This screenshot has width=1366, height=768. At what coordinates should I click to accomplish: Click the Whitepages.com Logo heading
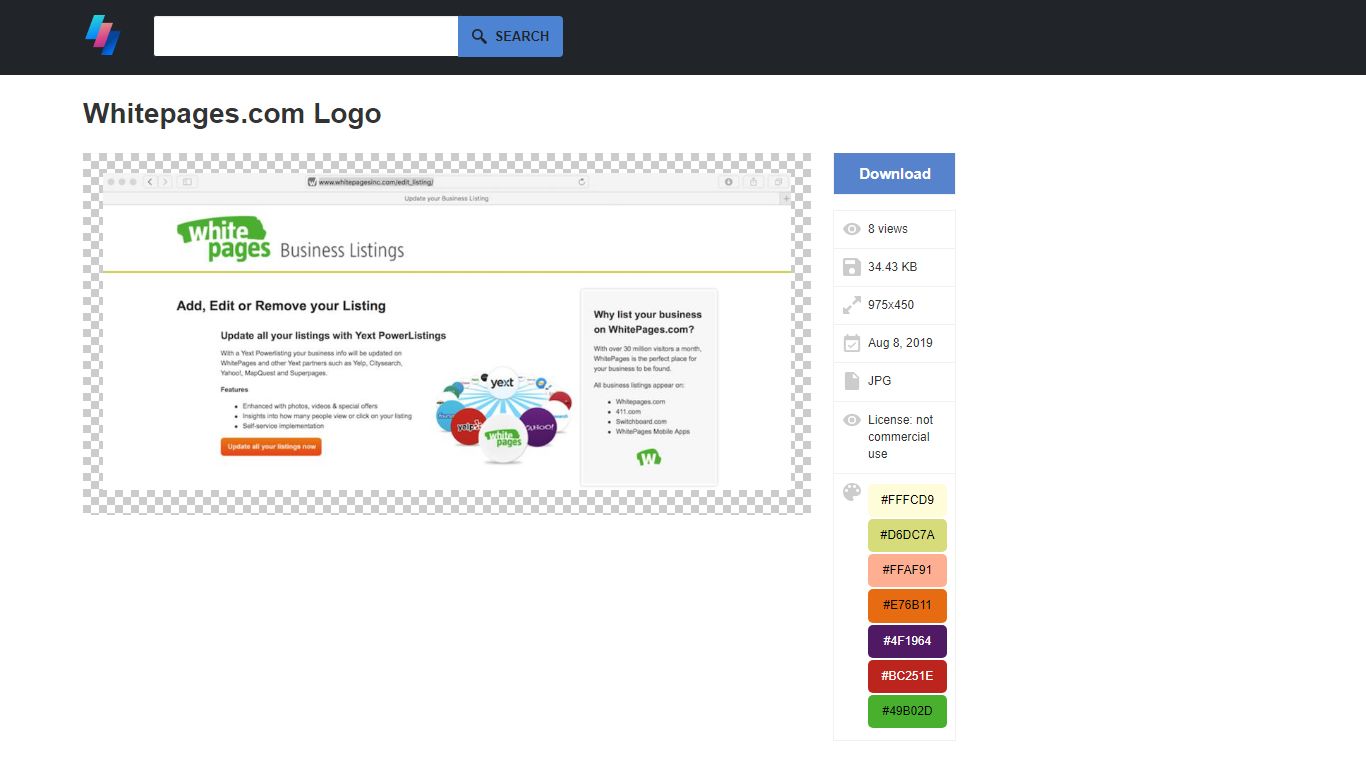[232, 113]
